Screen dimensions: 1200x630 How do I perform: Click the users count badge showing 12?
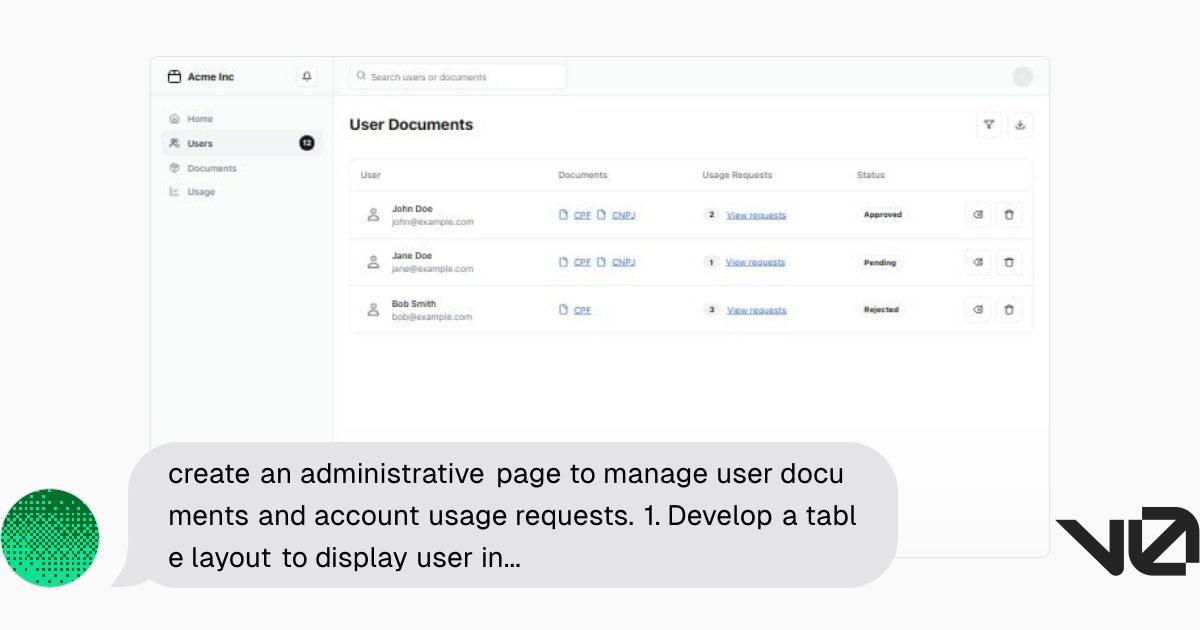[x=307, y=143]
